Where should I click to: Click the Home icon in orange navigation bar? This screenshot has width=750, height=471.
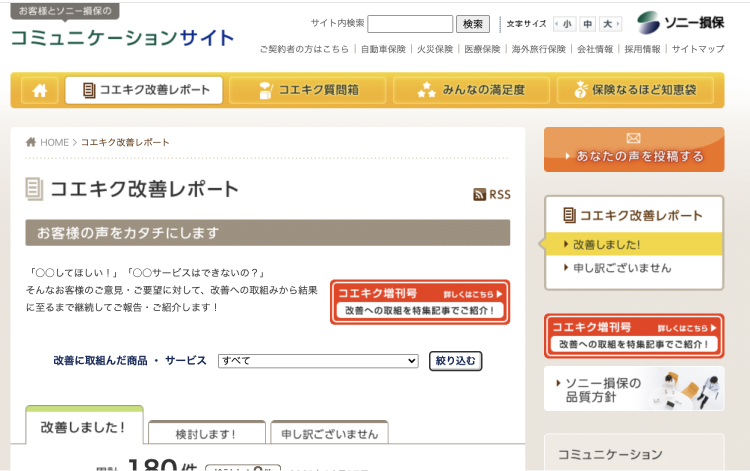40,90
